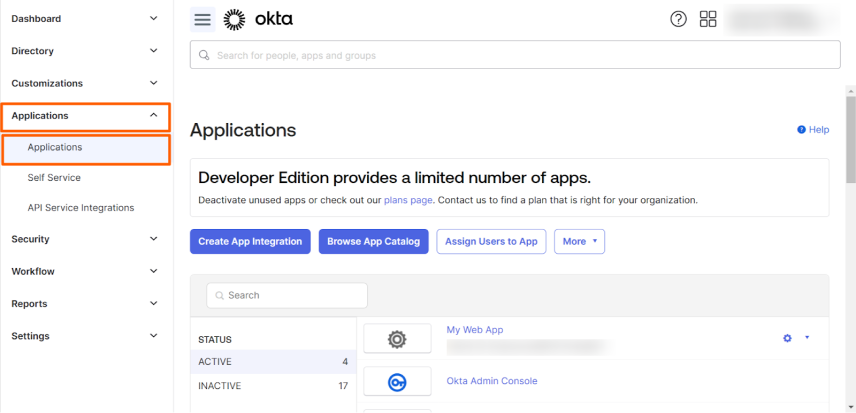Open Customizations menu label
The image size is (856, 413).
click(47, 83)
